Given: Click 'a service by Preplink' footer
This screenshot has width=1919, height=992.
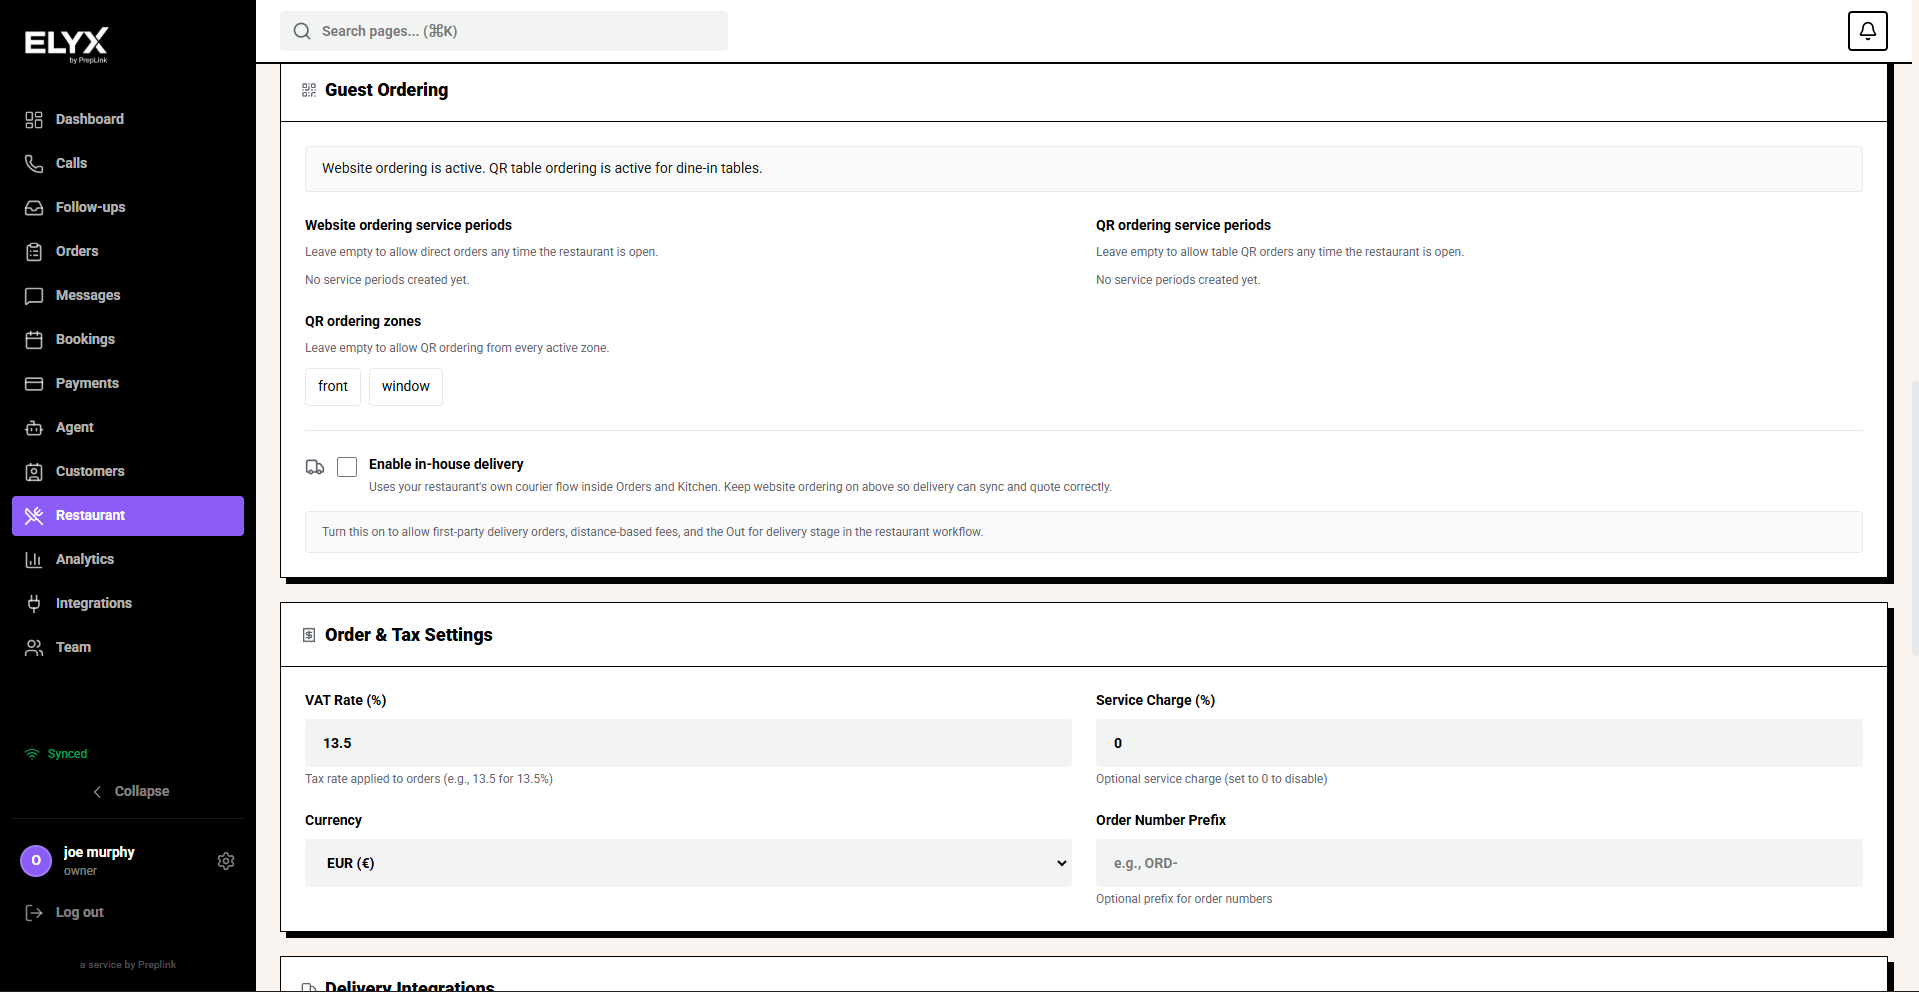Looking at the screenshot, I should pyautogui.click(x=128, y=965).
